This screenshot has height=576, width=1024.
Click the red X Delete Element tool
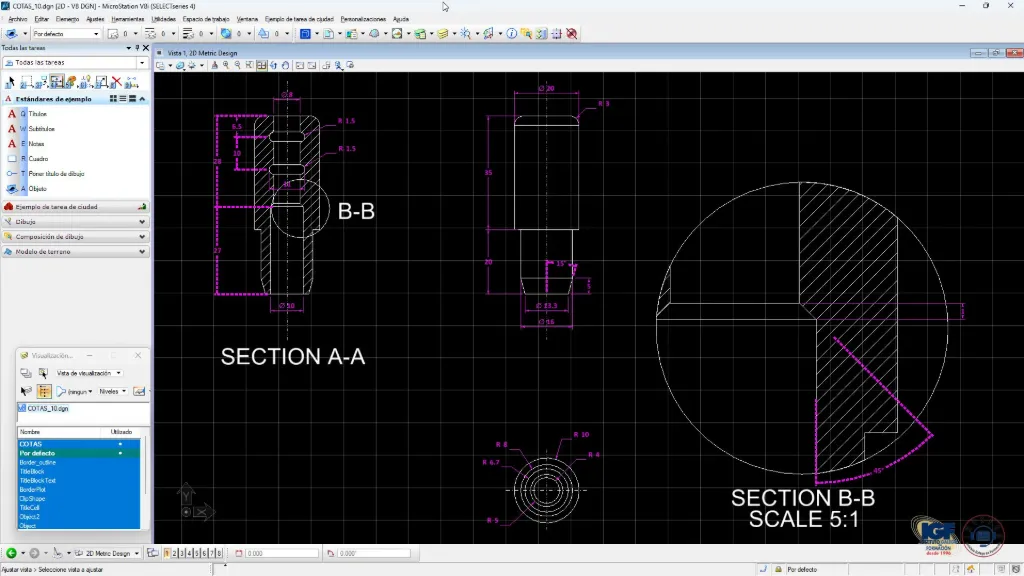(x=116, y=82)
